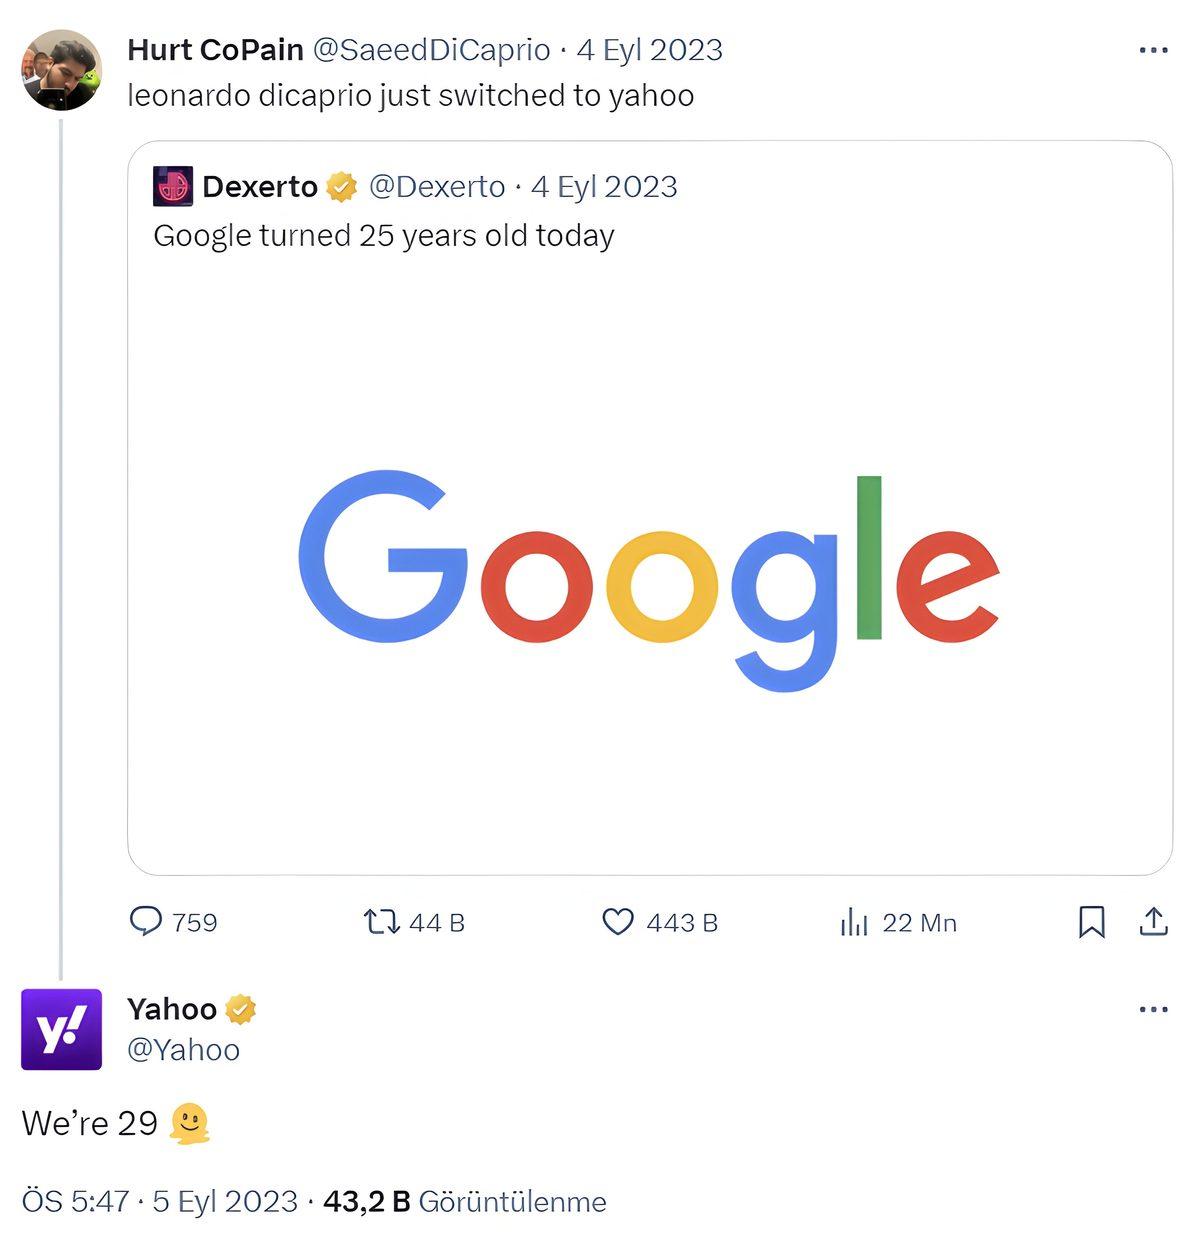Open more options for Yahoo tweet
Screen dimensions: 1200x1233
pyautogui.click(x=1153, y=1009)
